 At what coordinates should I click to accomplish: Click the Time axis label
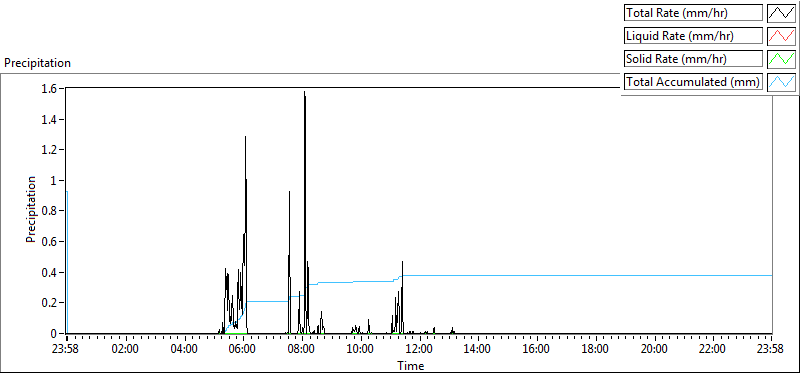(411, 366)
